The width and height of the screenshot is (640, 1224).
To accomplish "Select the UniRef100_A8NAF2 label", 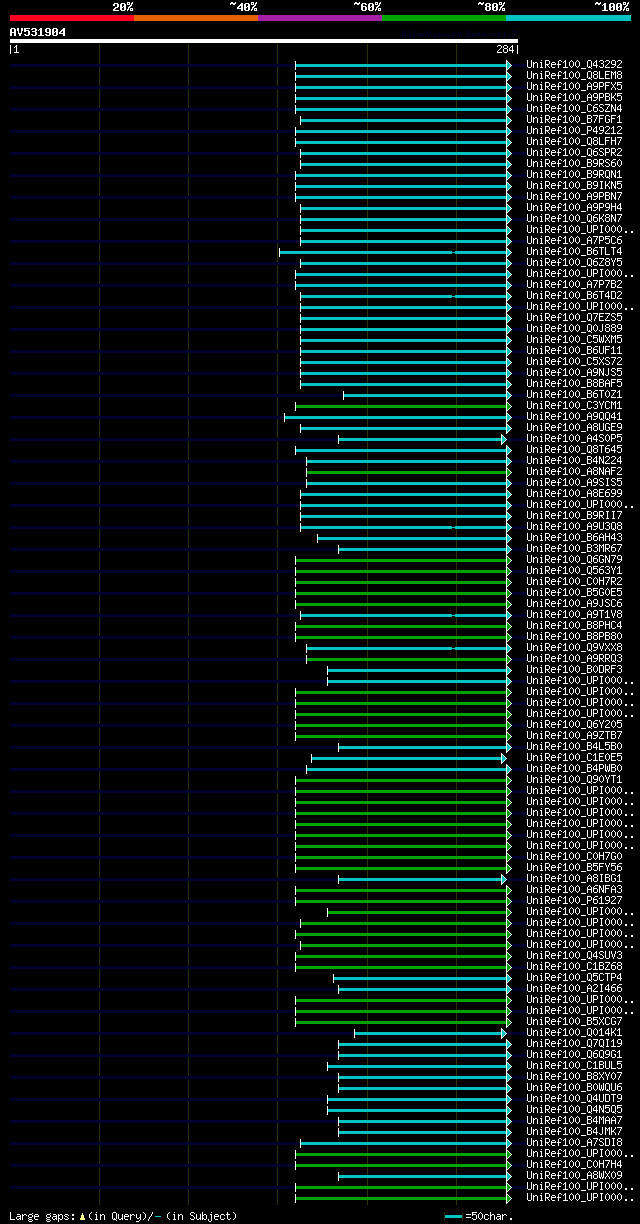I will point(574,471).
